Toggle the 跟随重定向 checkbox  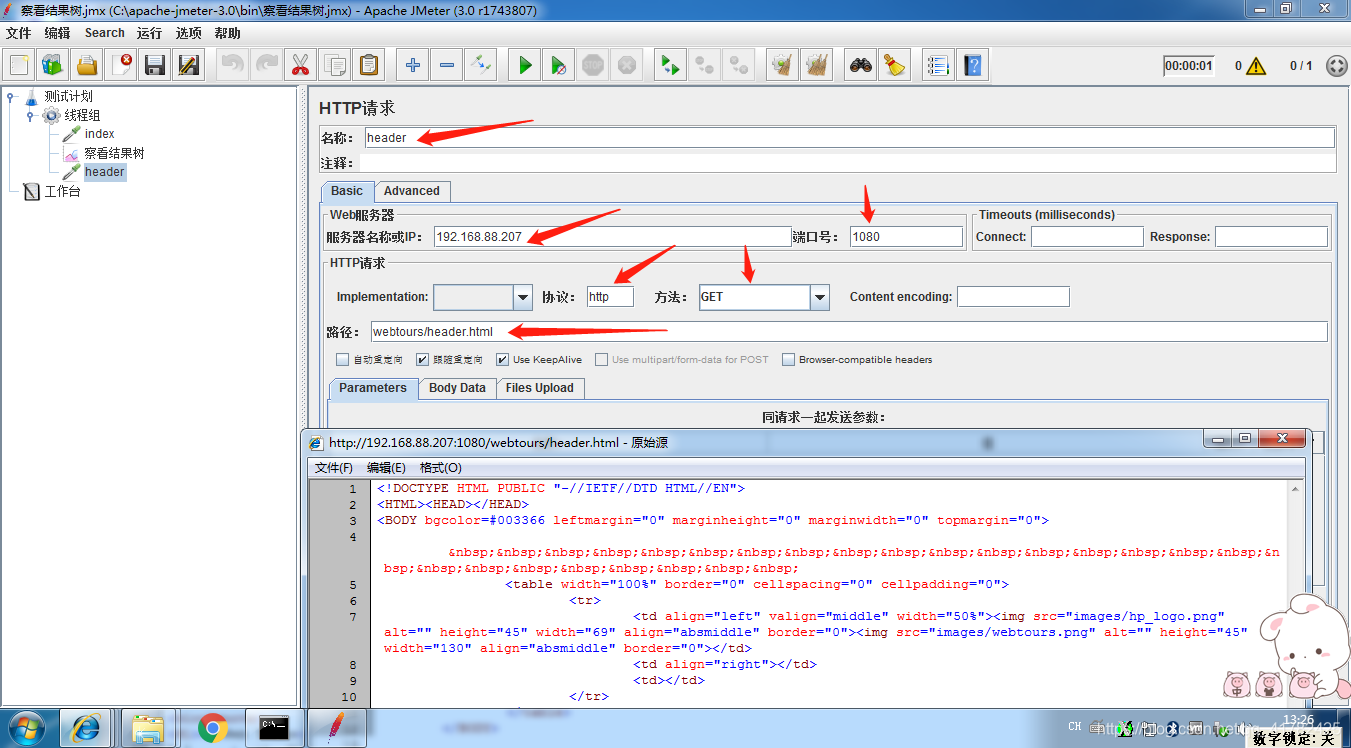coord(423,360)
